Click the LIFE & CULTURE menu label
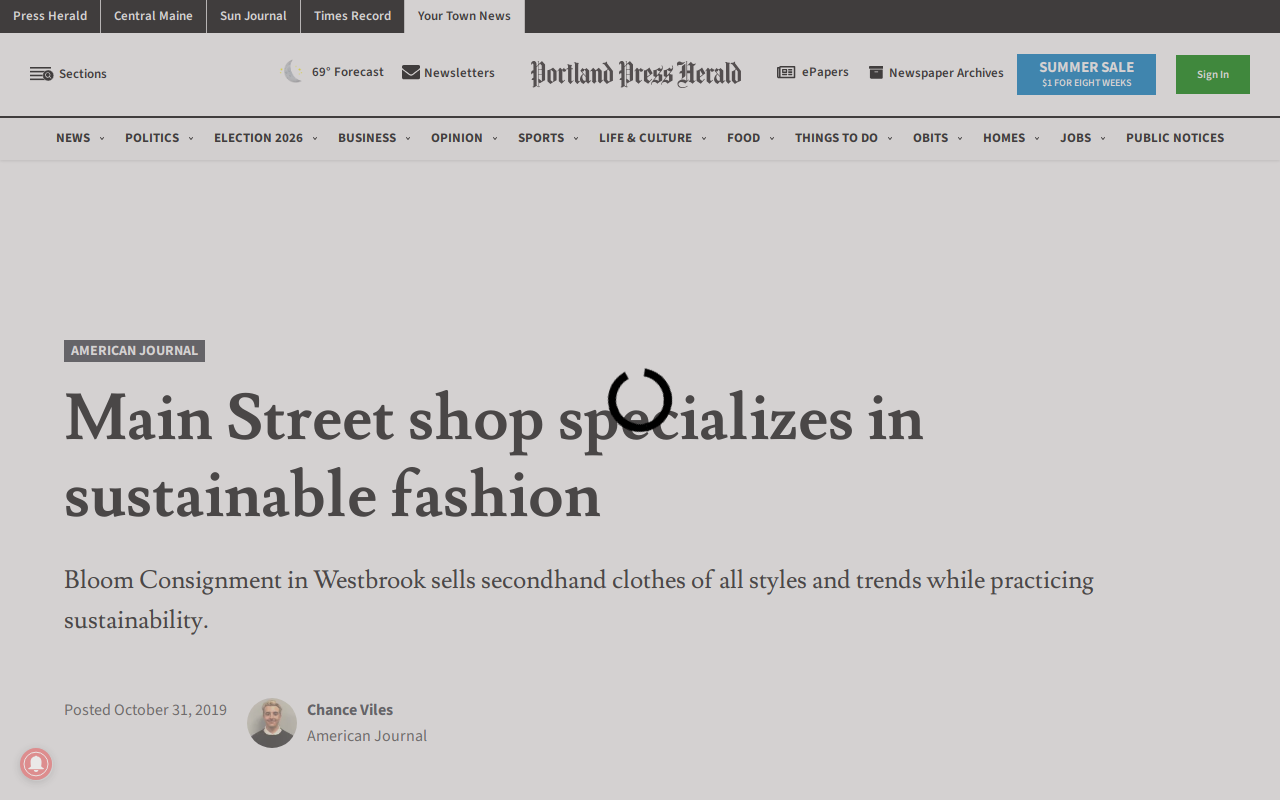 pyautogui.click(x=645, y=138)
